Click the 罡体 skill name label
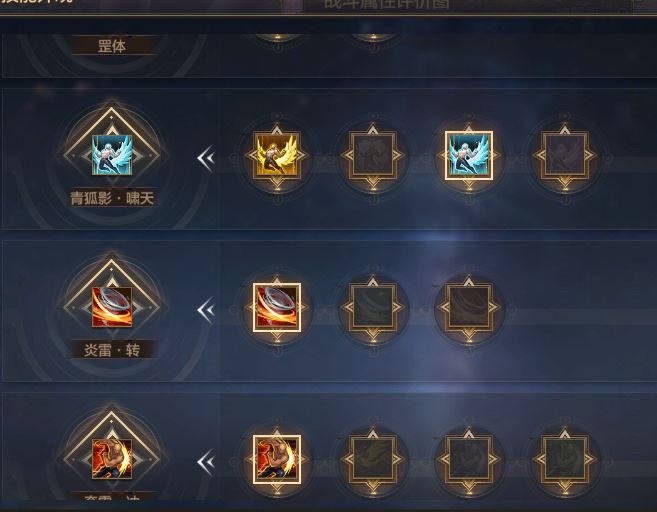 [x=112, y=46]
